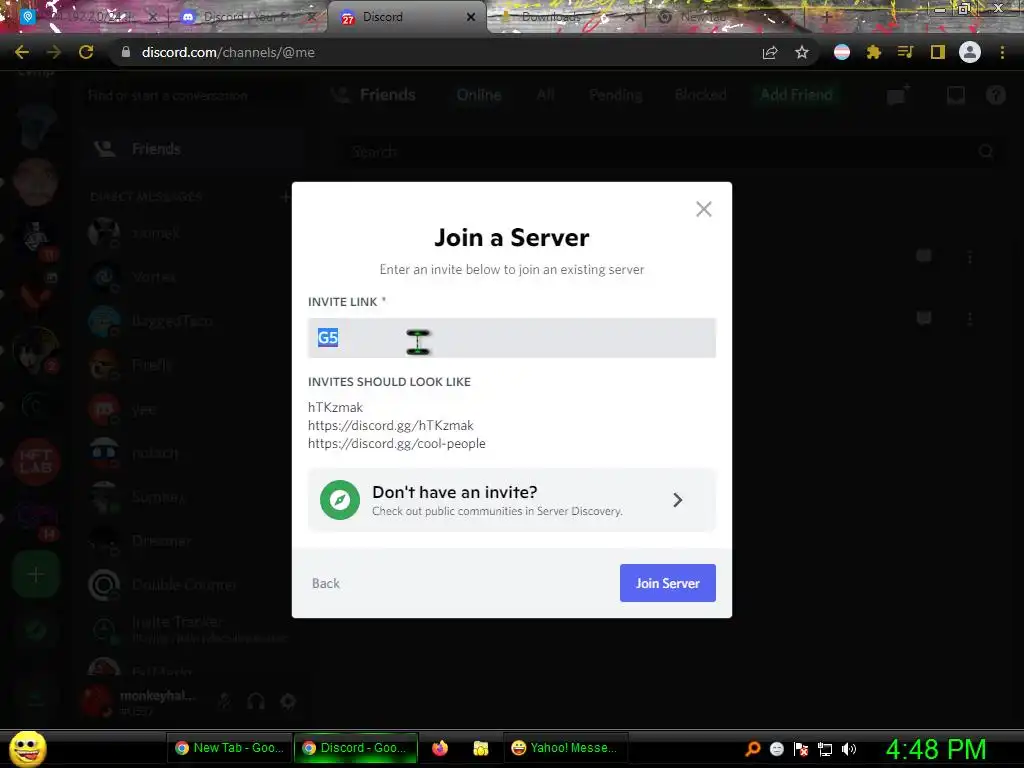Screen dimensions: 1024x768
Task: Expand the Server Discovery chevron arrow
Action: 677,500
